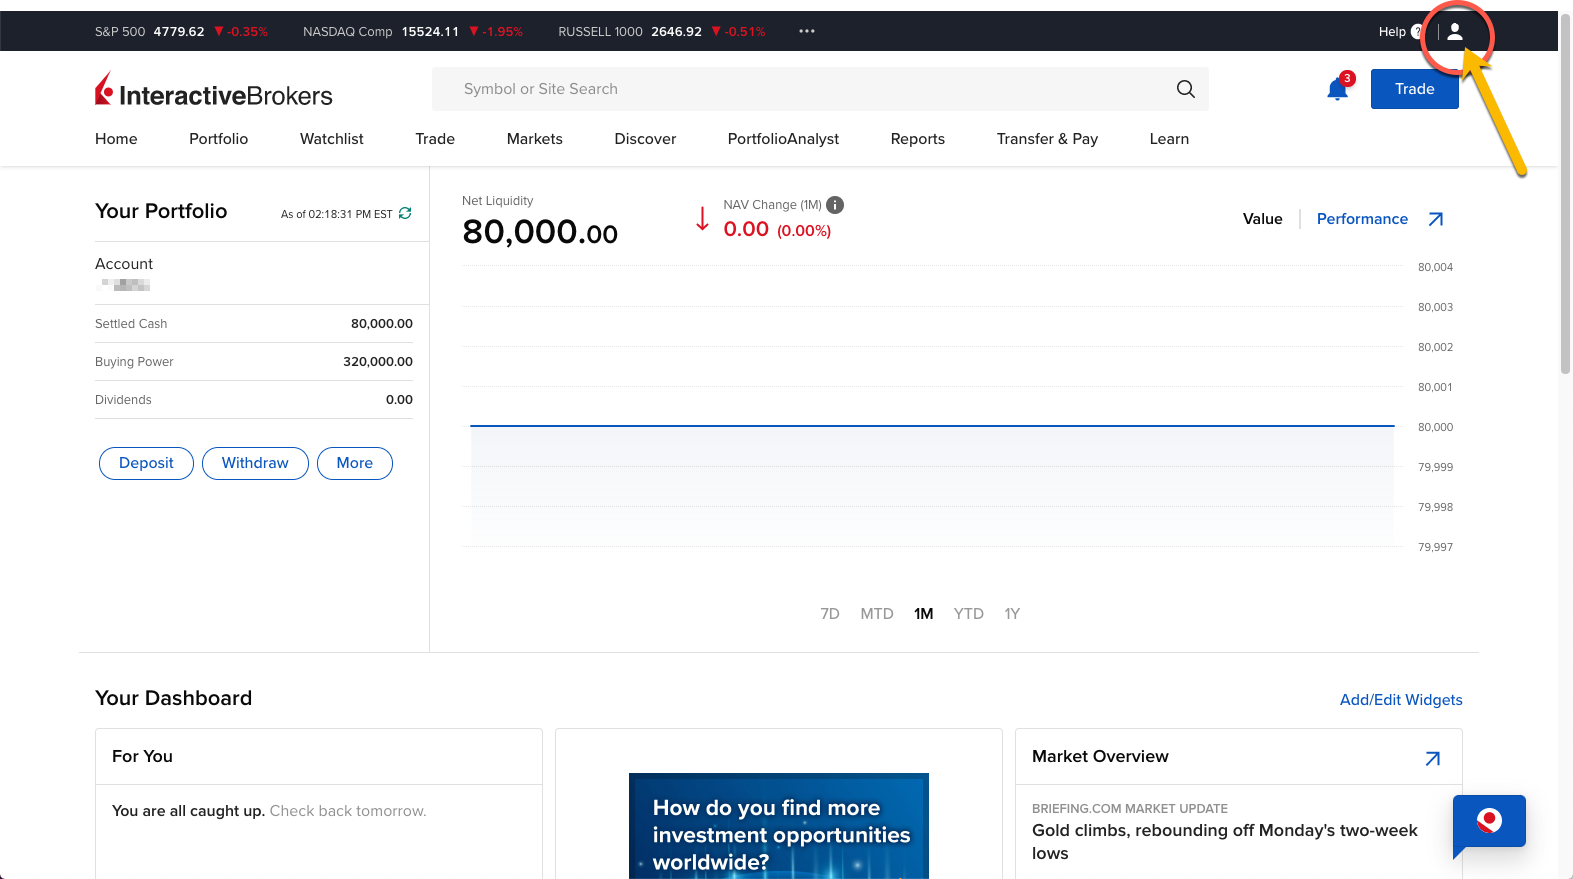Viewport: 1573px width, 879px height.
Task: Switch chart to Performance view
Action: point(1362,219)
